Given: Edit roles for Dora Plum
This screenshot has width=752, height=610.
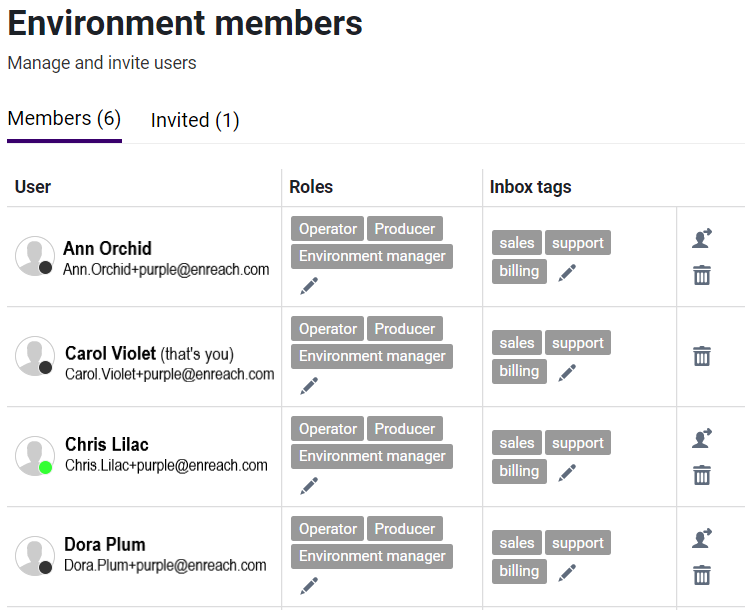Looking at the screenshot, I should coord(309,586).
